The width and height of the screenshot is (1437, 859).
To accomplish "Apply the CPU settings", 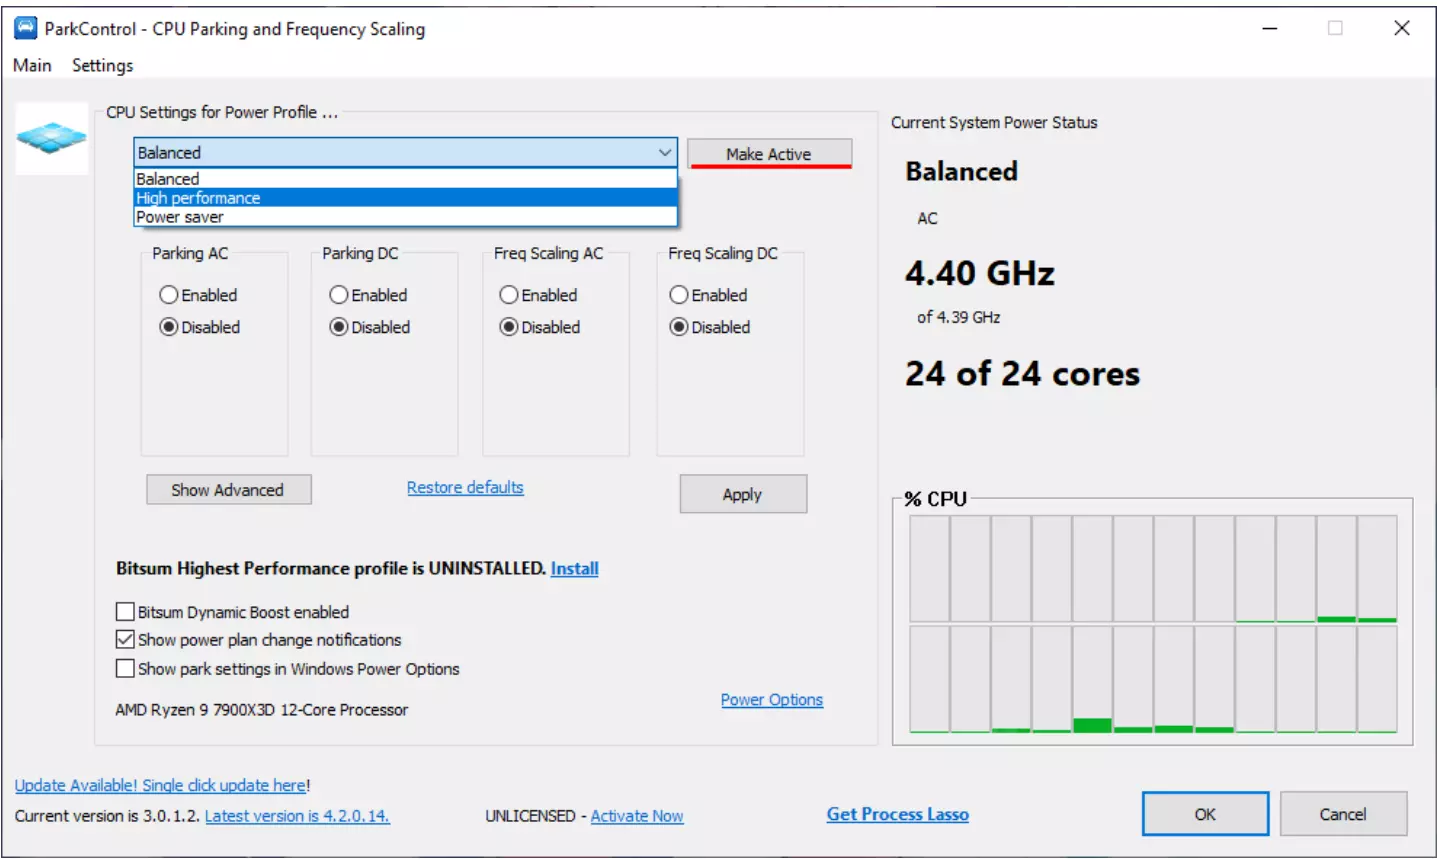I will click(743, 494).
